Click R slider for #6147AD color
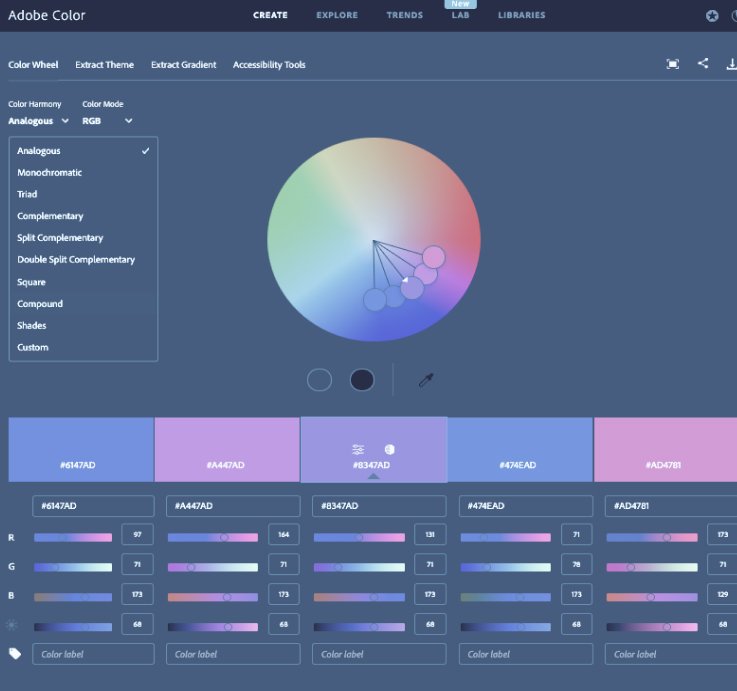This screenshot has width=737, height=691. coord(73,537)
